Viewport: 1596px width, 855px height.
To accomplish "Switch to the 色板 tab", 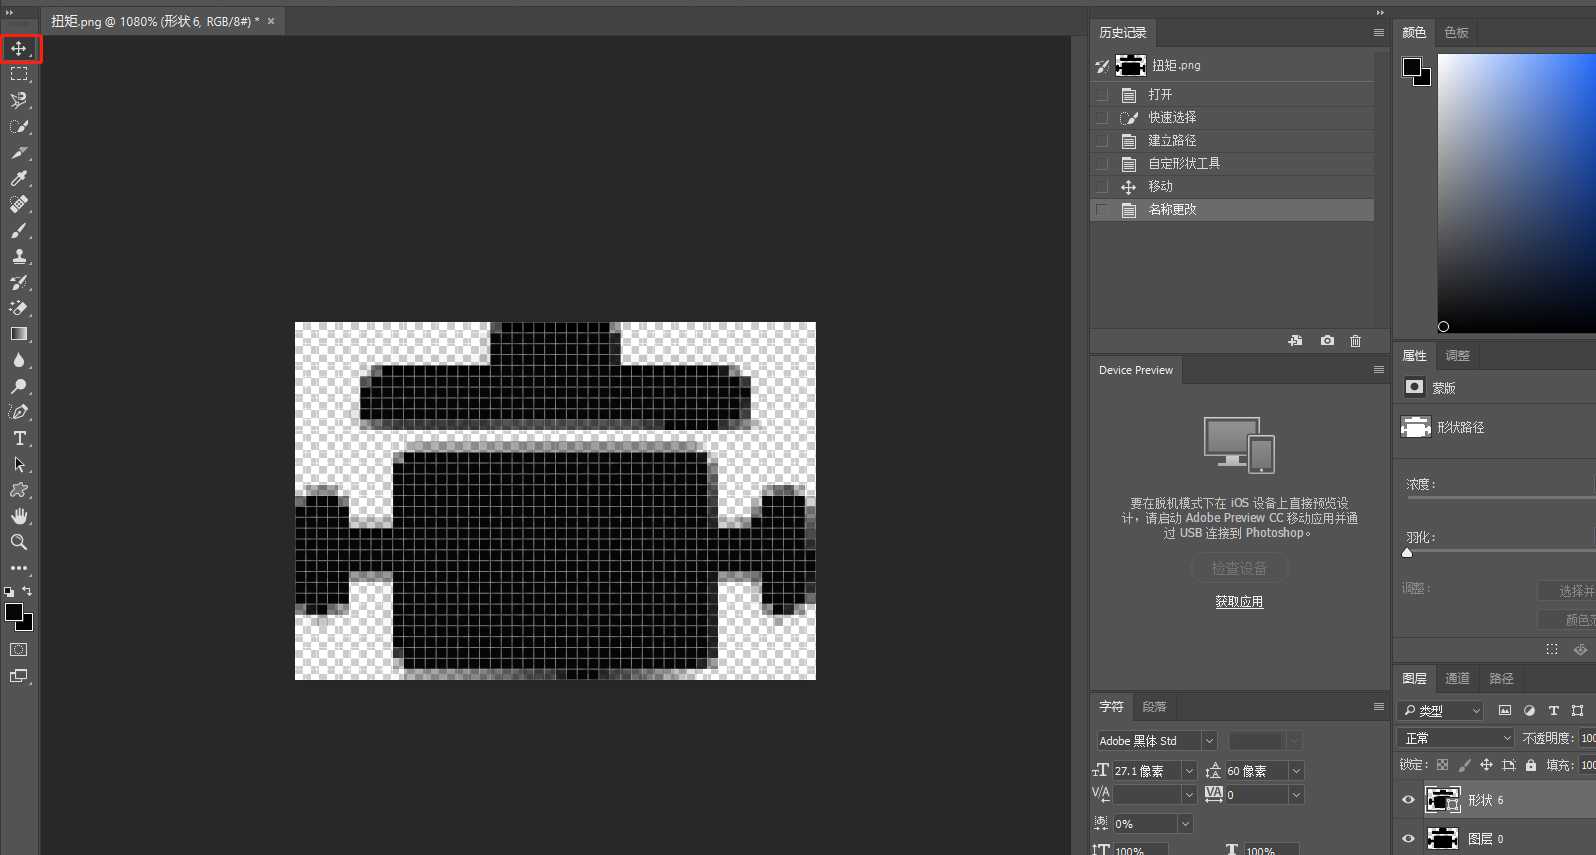I will pyautogui.click(x=1457, y=33).
